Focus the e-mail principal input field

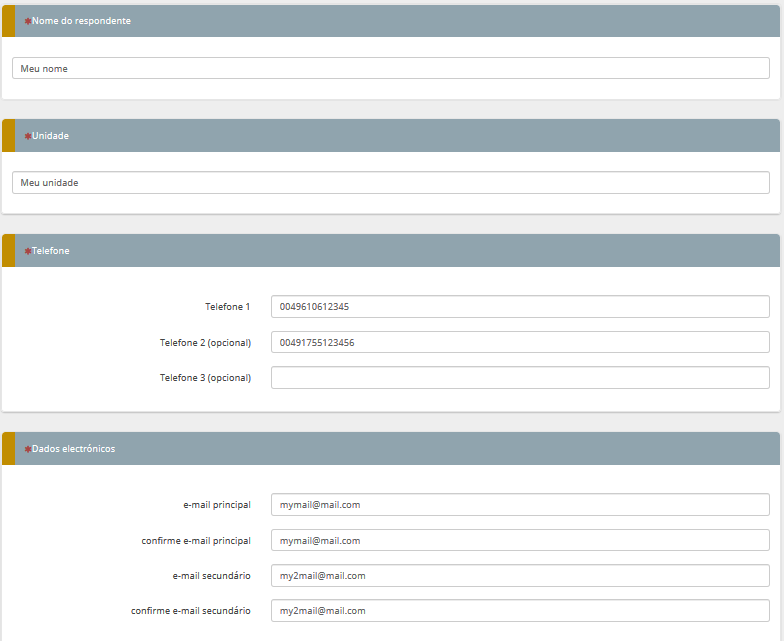pyautogui.click(x=520, y=505)
